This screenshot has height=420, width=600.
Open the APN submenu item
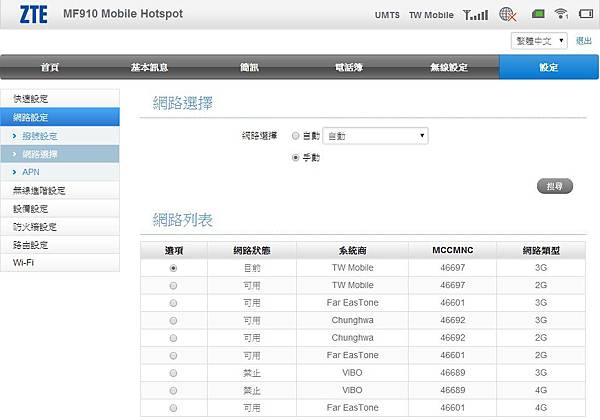(60, 172)
